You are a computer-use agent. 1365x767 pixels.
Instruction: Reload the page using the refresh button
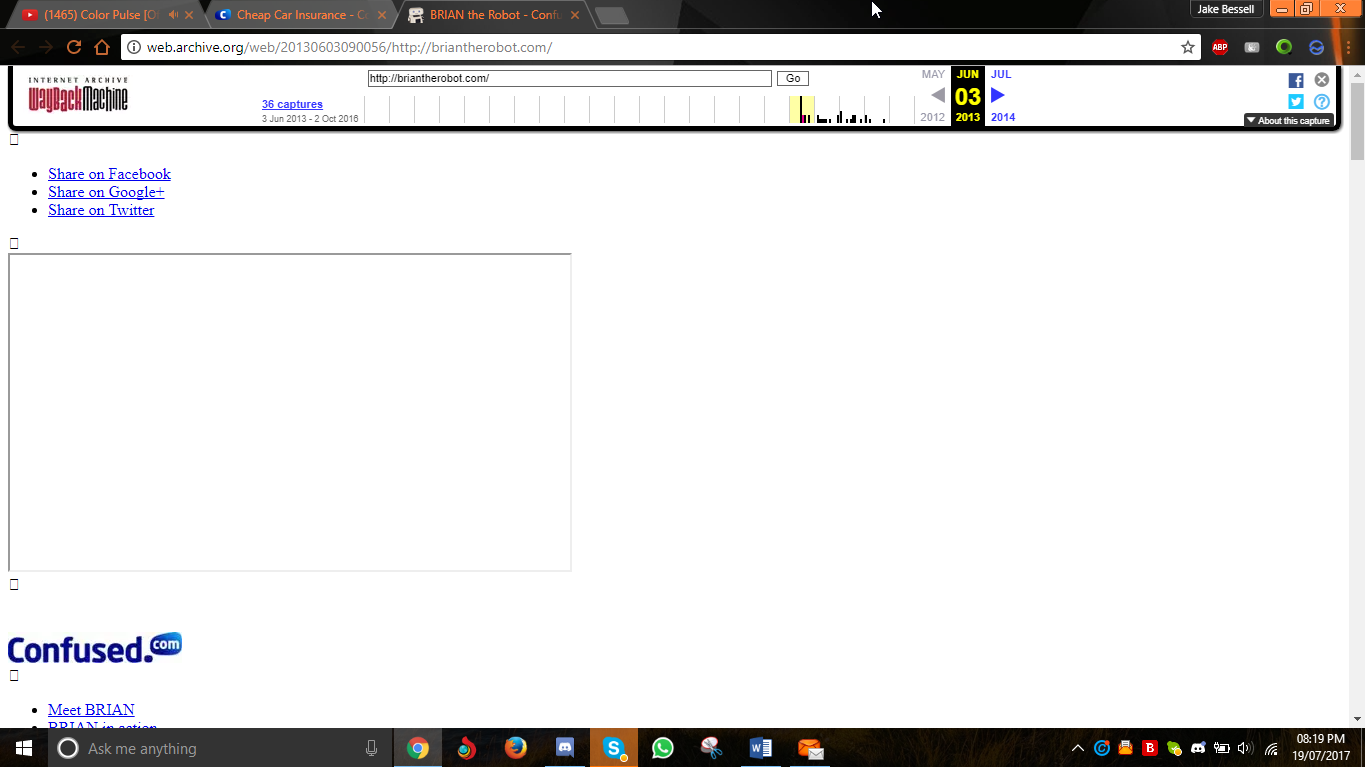[73, 47]
